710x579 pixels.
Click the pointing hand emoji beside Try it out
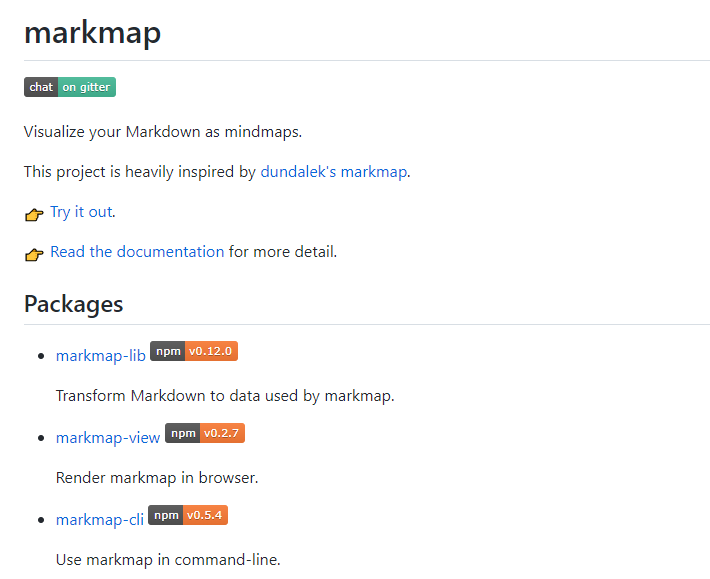(34, 214)
